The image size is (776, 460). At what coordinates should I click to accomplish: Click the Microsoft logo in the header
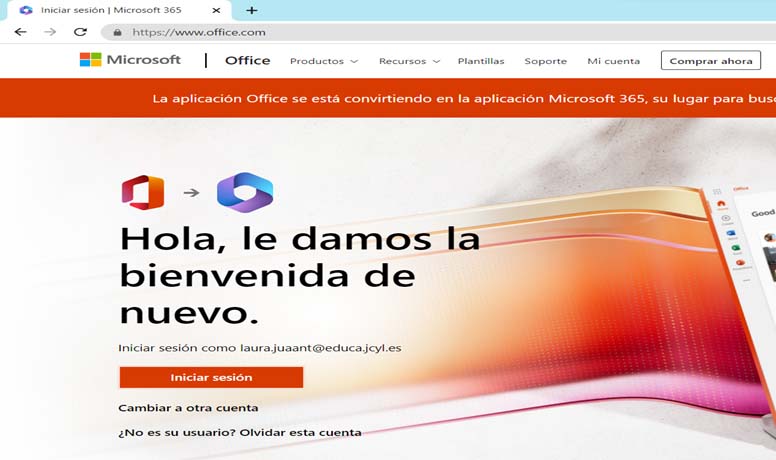coord(130,60)
